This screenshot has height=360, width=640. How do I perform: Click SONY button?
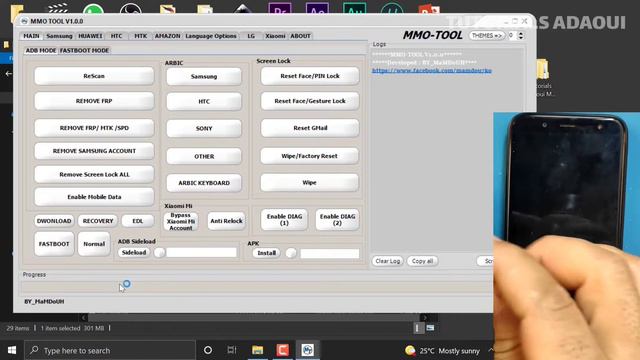(204, 128)
